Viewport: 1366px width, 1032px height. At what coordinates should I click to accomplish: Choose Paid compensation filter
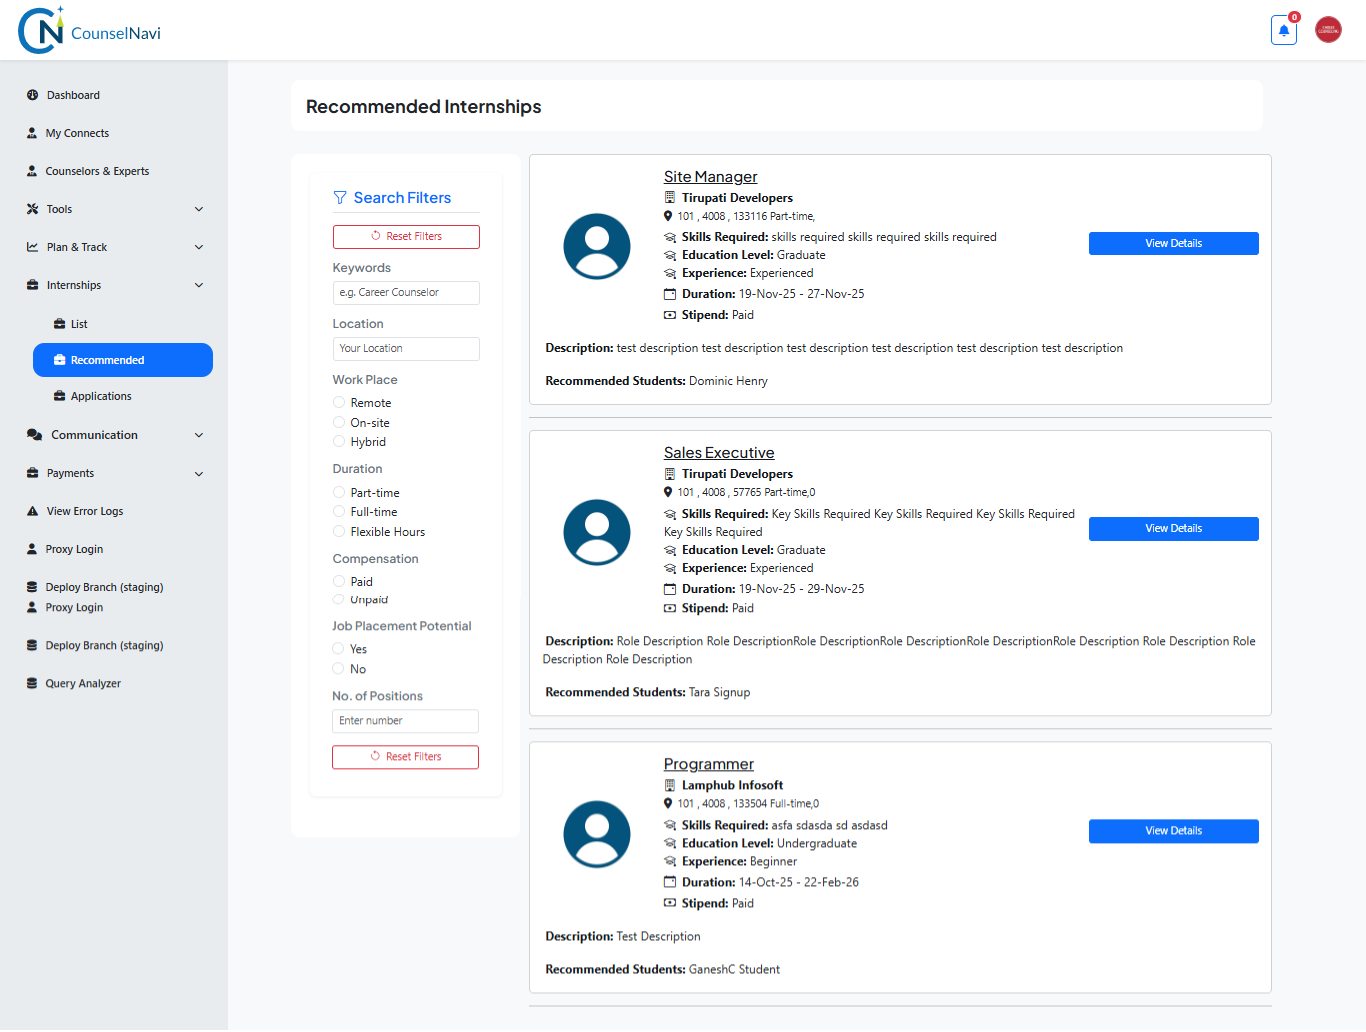tap(339, 581)
